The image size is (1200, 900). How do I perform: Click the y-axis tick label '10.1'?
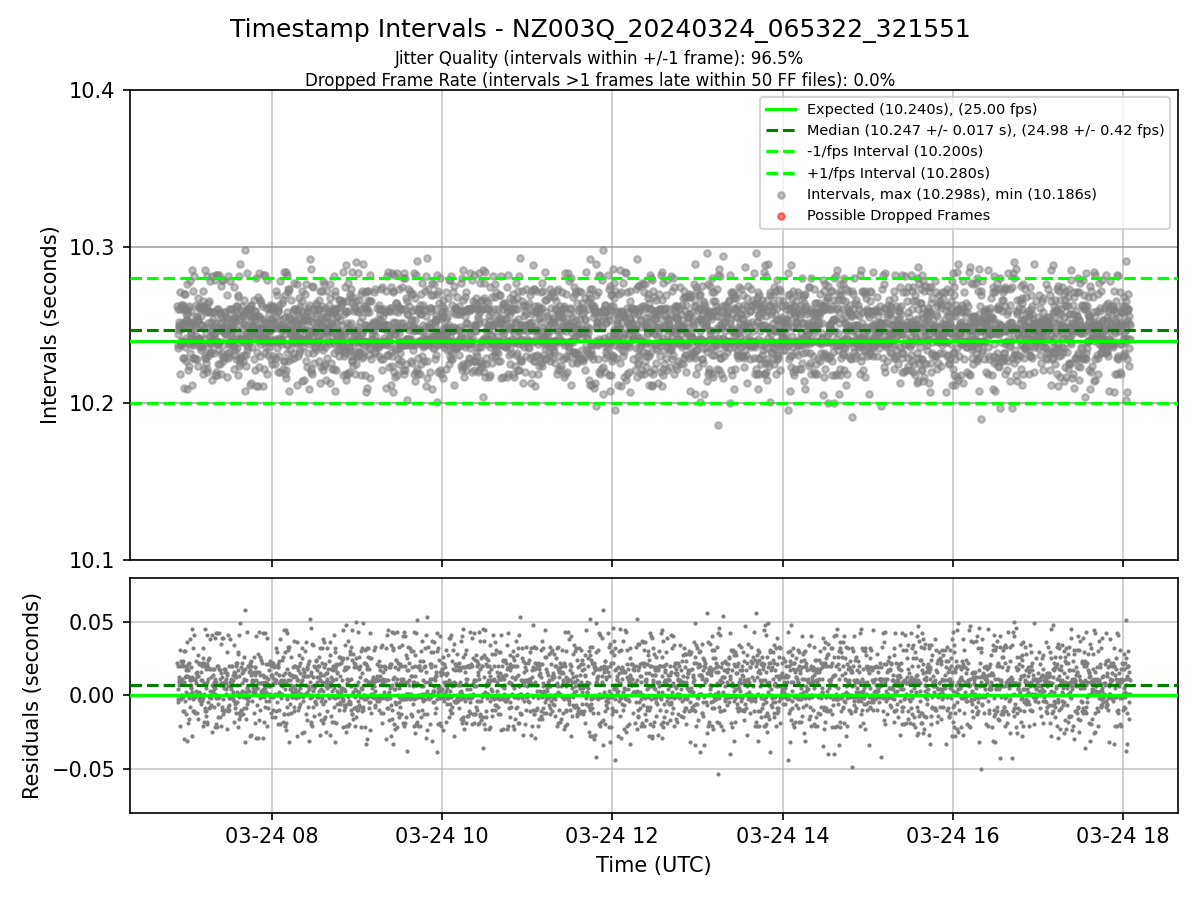(93, 560)
